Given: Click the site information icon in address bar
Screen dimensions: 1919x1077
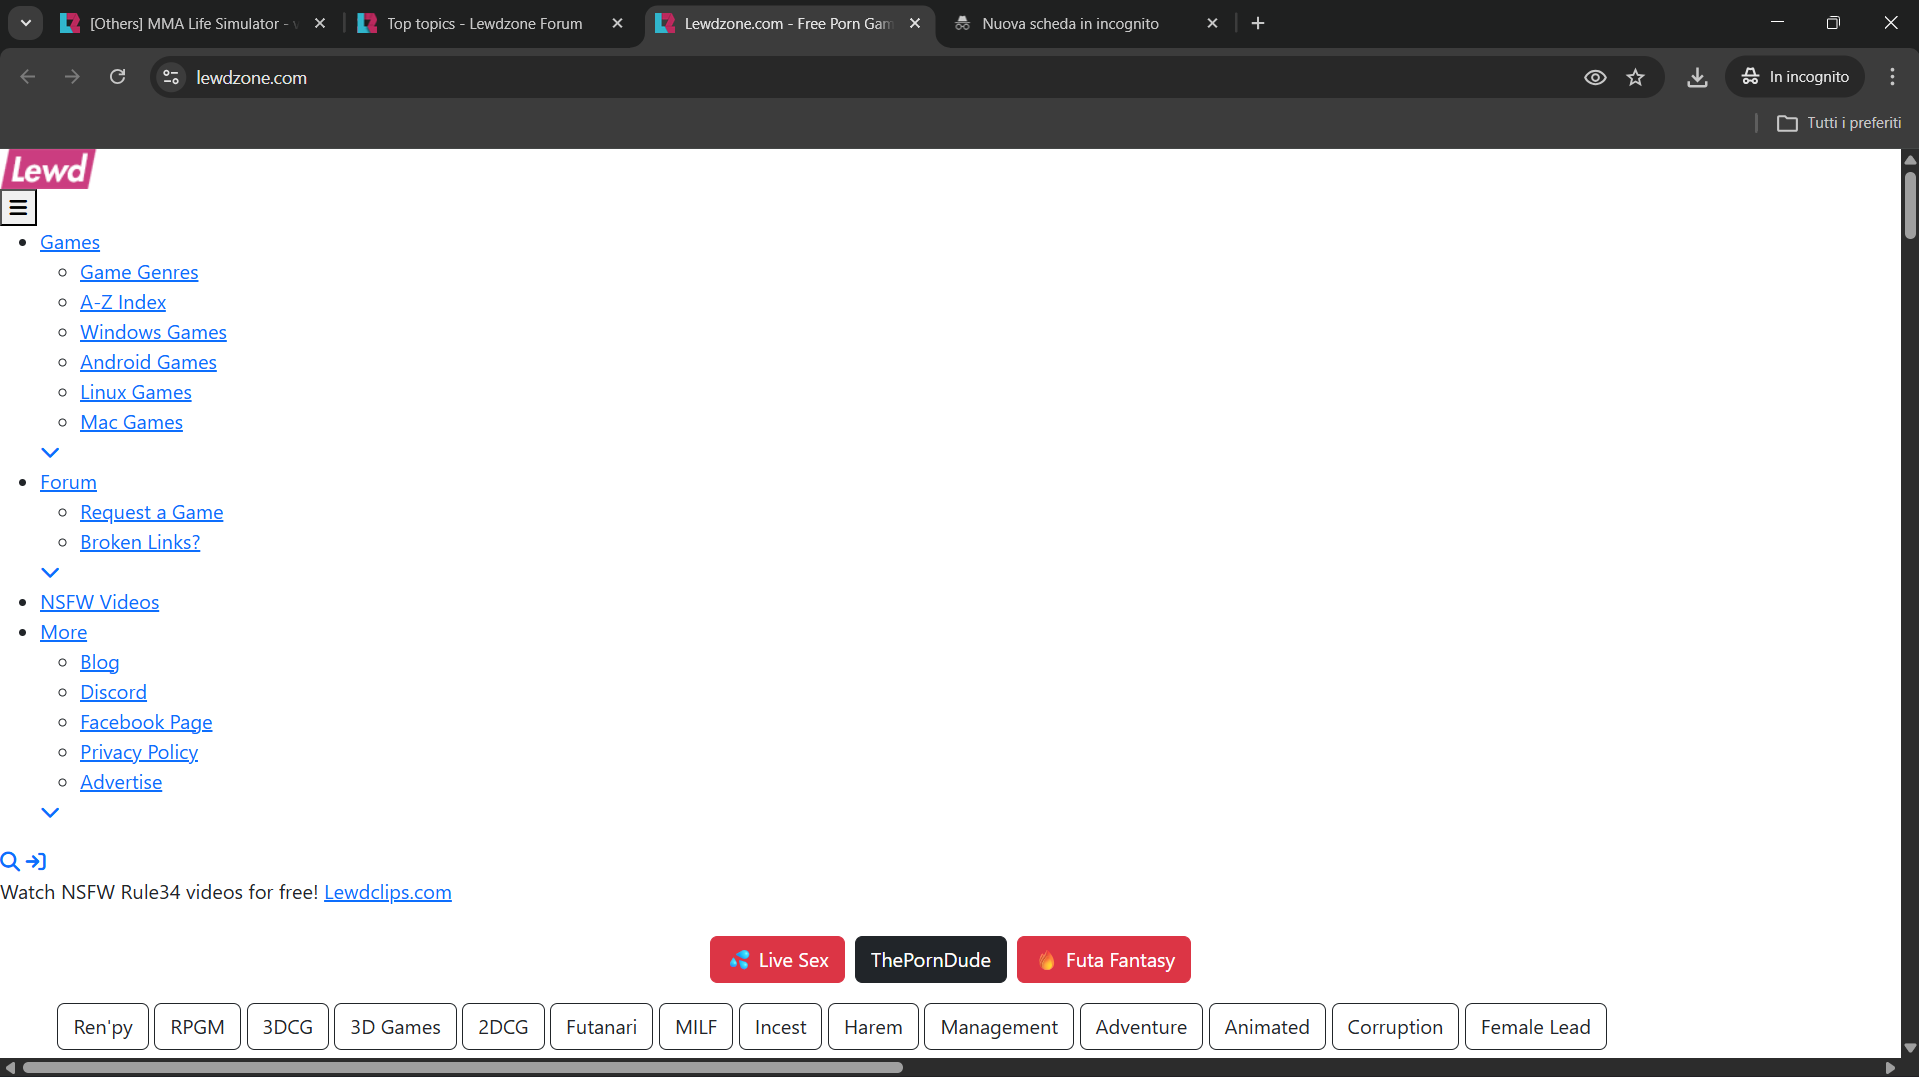Looking at the screenshot, I should (171, 77).
